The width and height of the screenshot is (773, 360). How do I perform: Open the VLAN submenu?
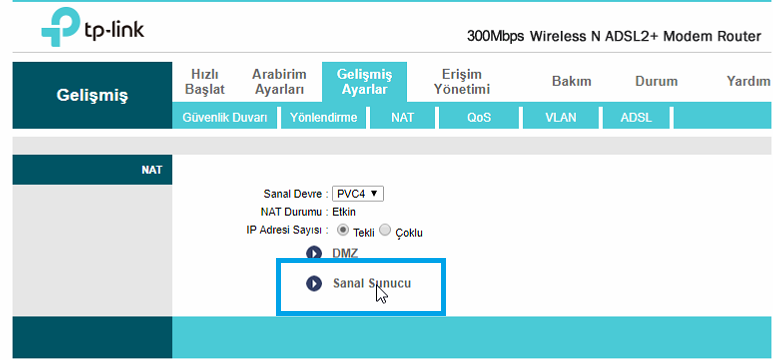(x=561, y=118)
